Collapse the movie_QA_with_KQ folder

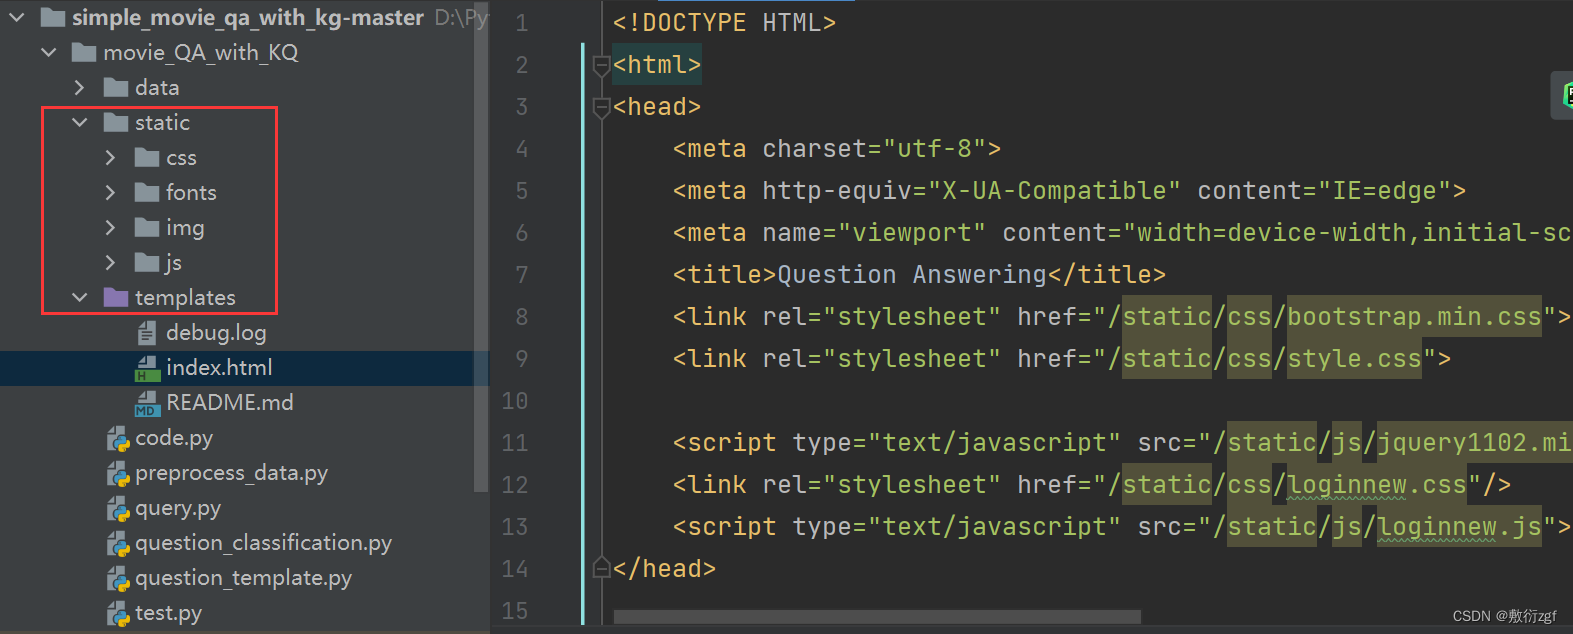(48, 52)
